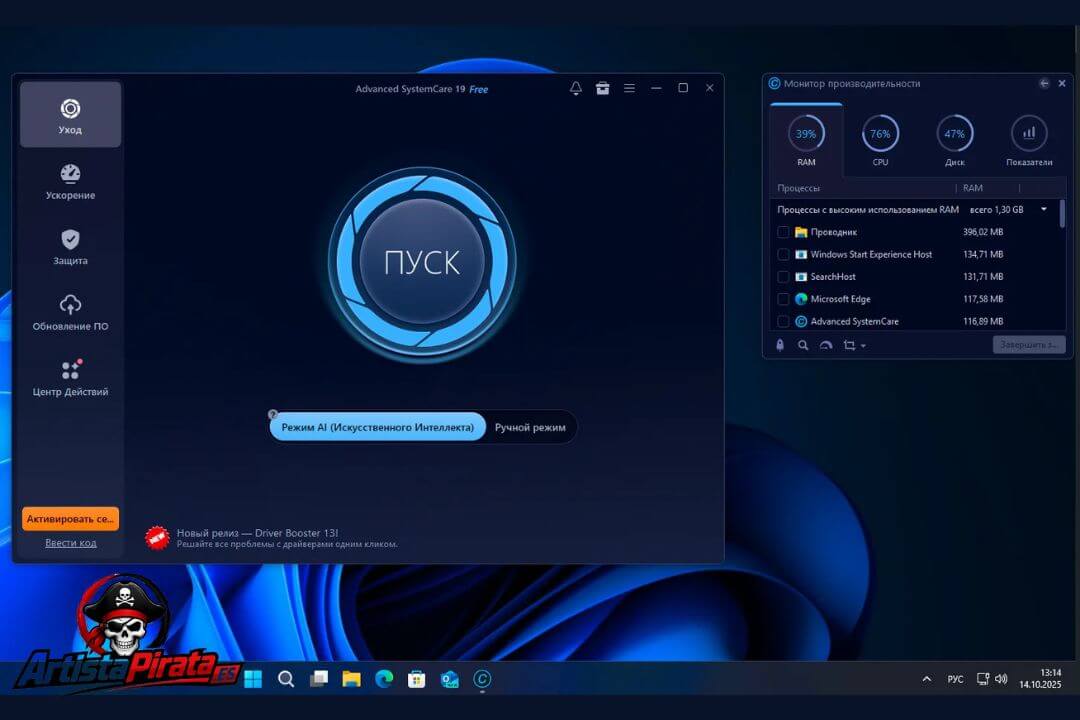
Task: Sort by the RAM column header
Action: 973,188
